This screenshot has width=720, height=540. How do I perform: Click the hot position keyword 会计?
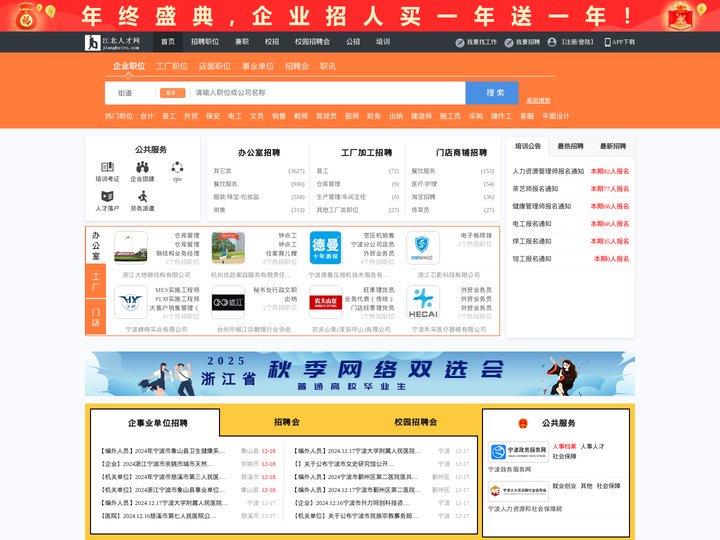(147, 116)
